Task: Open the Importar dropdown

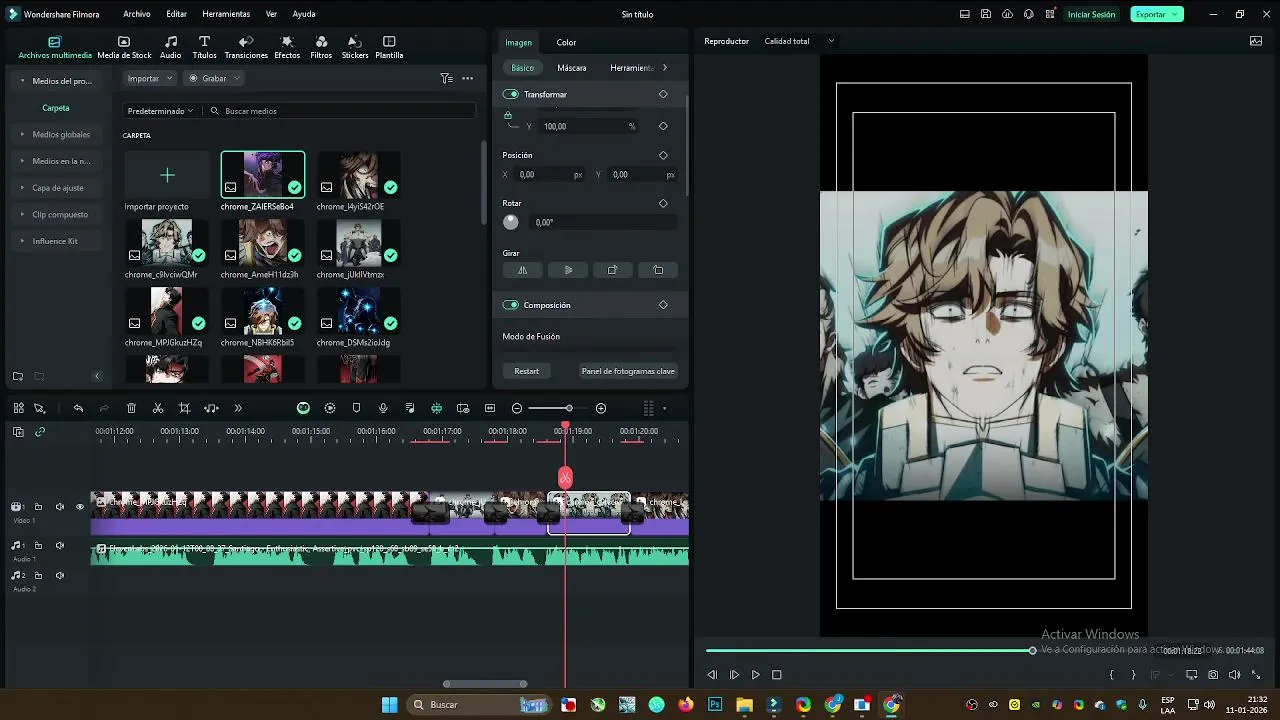Action: (x=150, y=78)
